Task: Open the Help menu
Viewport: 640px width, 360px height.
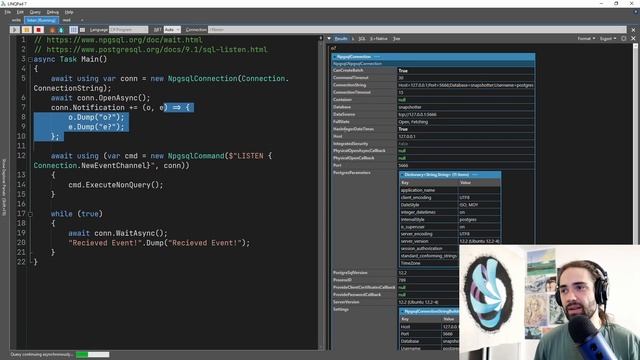Action: pyautogui.click(x=69, y=12)
